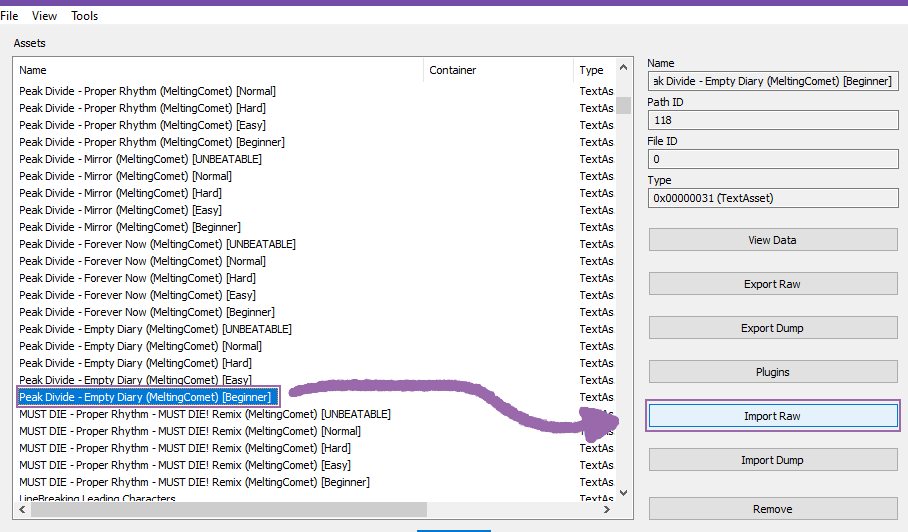The width and height of the screenshot is (908, 532).
Task: Click the vertical scrollbar down arrow
Action: pyautogui.click(x=624, y=492)
